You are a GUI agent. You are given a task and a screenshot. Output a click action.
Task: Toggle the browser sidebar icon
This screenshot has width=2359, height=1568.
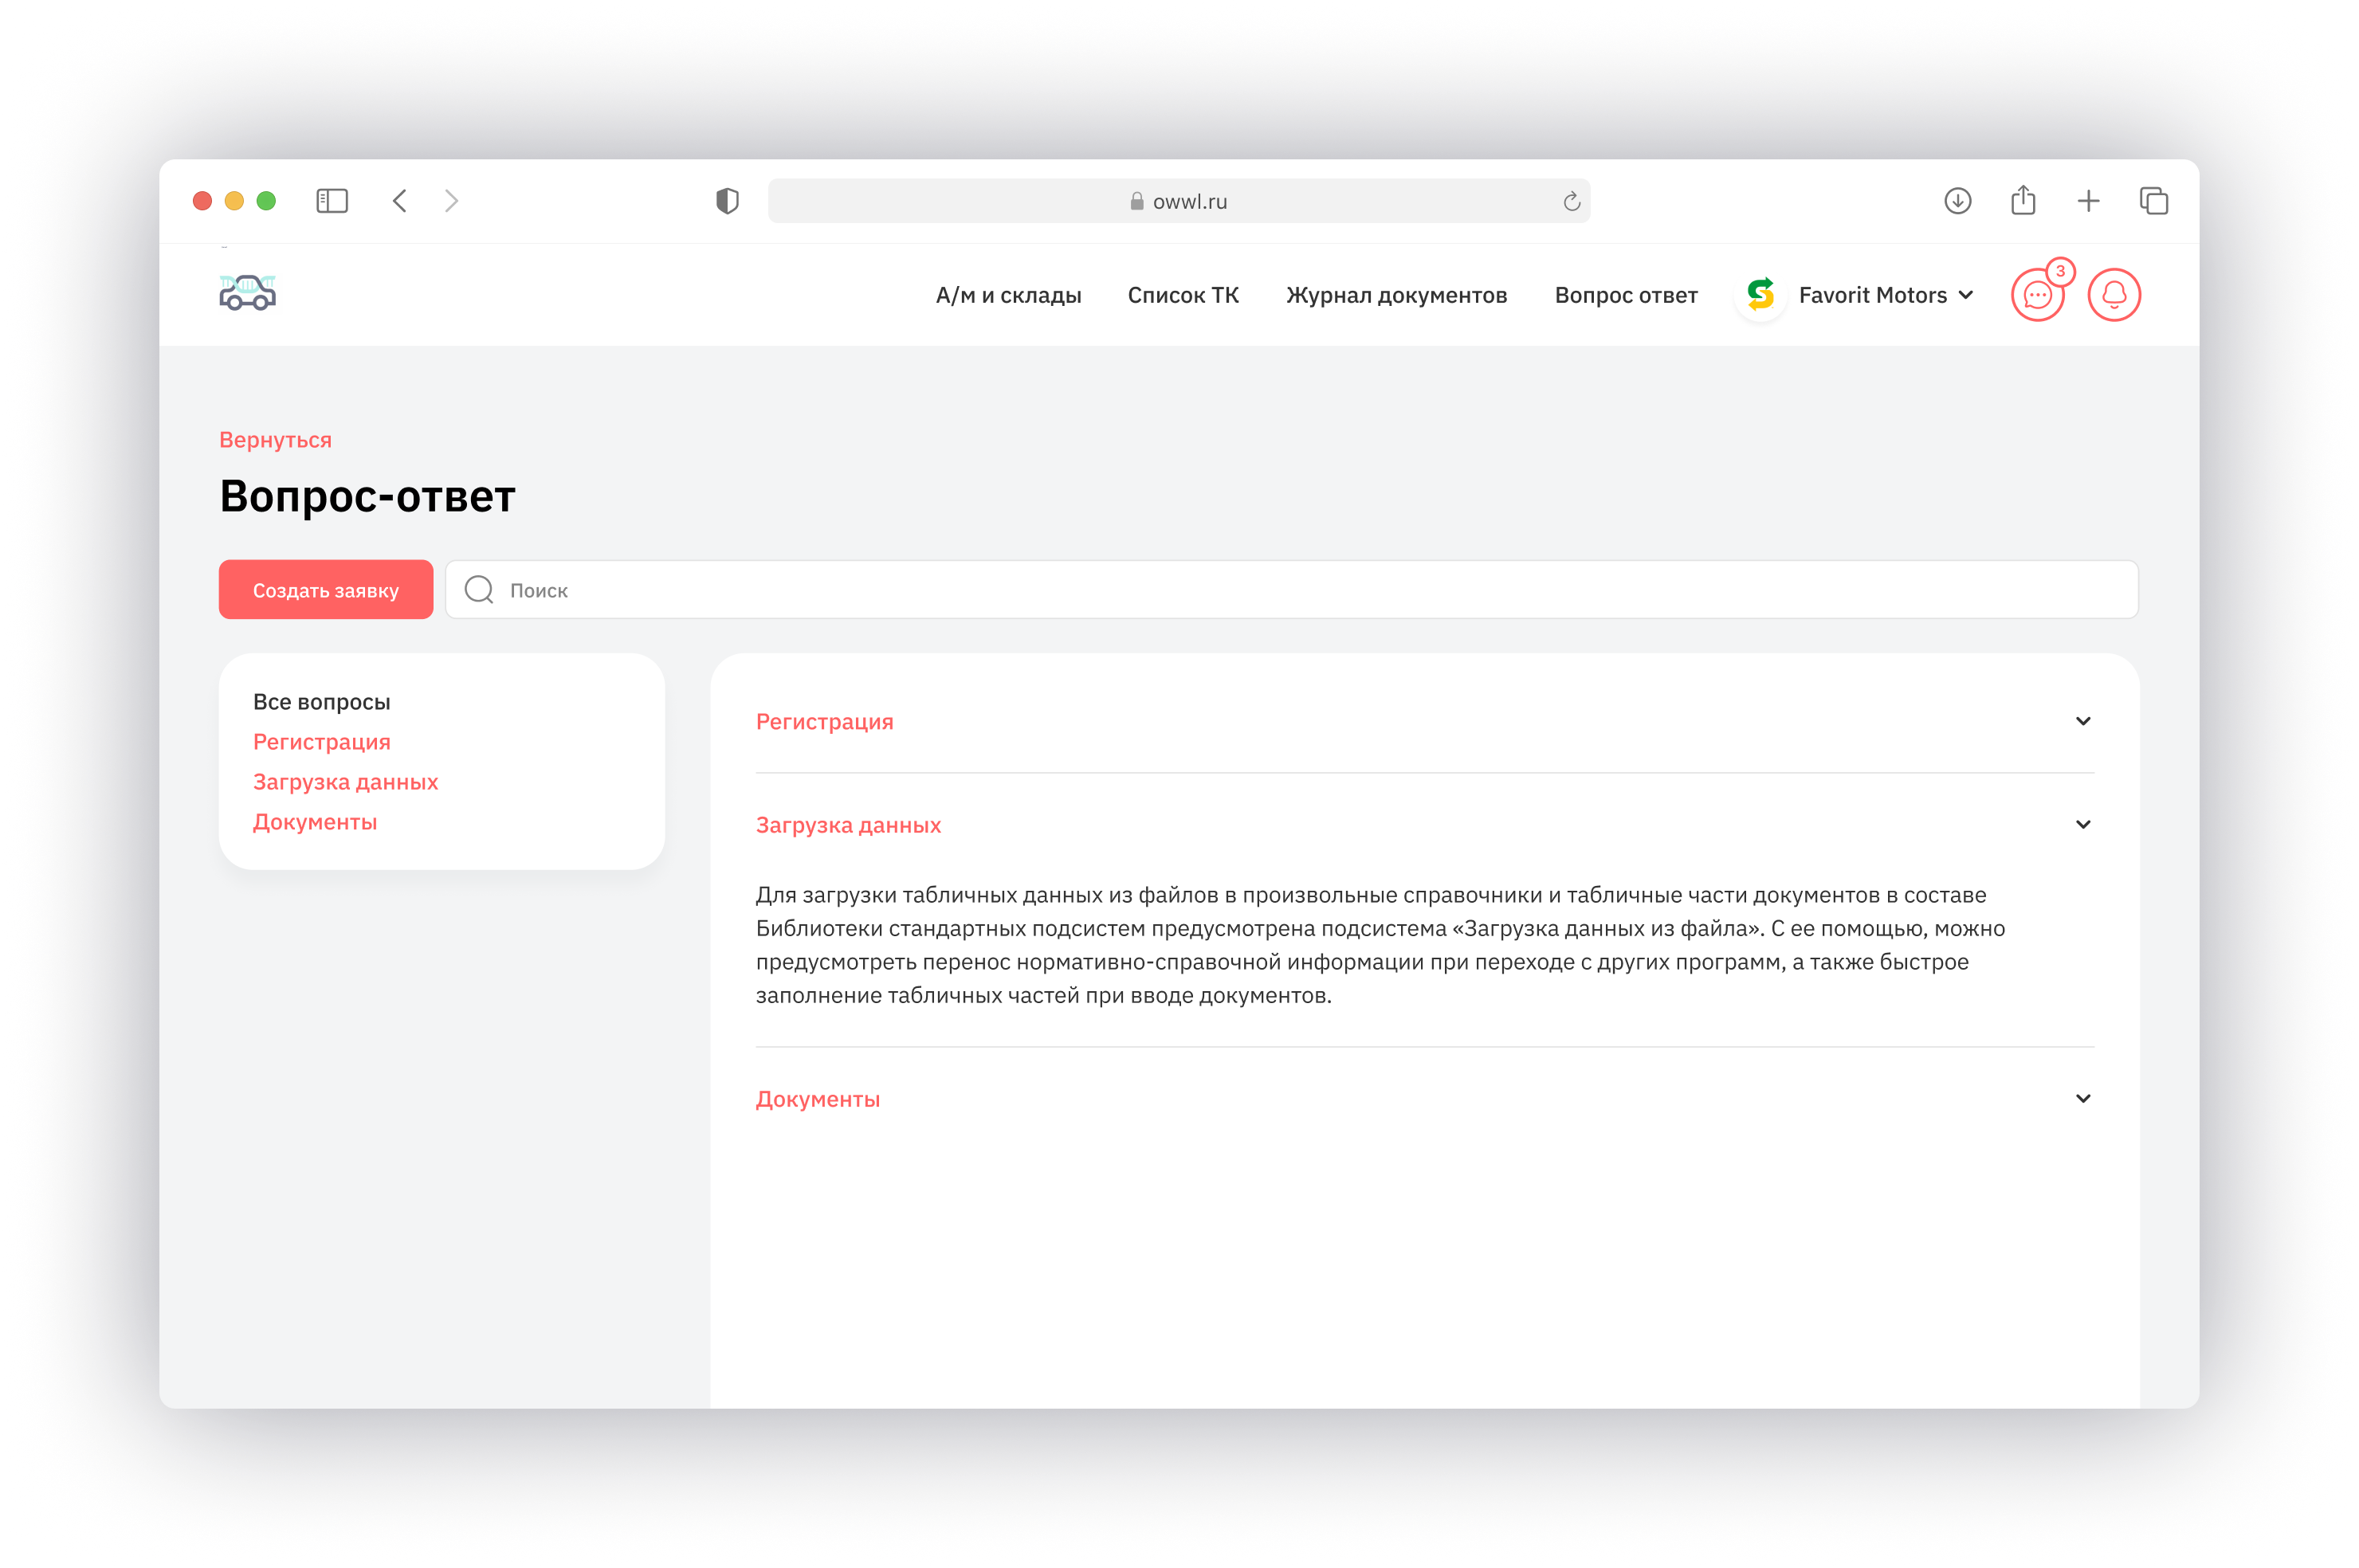coord(332,201)
